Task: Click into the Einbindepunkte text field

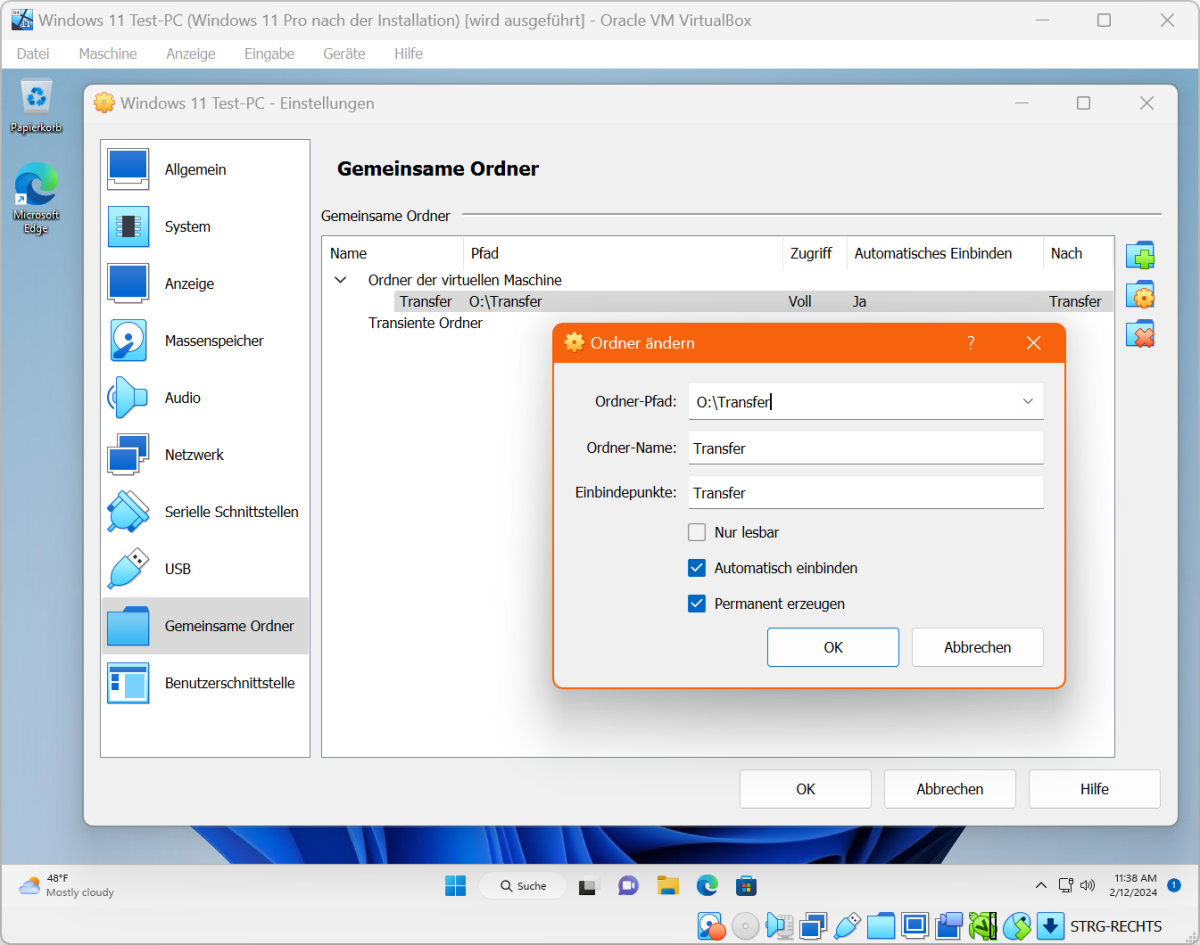Action: point(865,493)
